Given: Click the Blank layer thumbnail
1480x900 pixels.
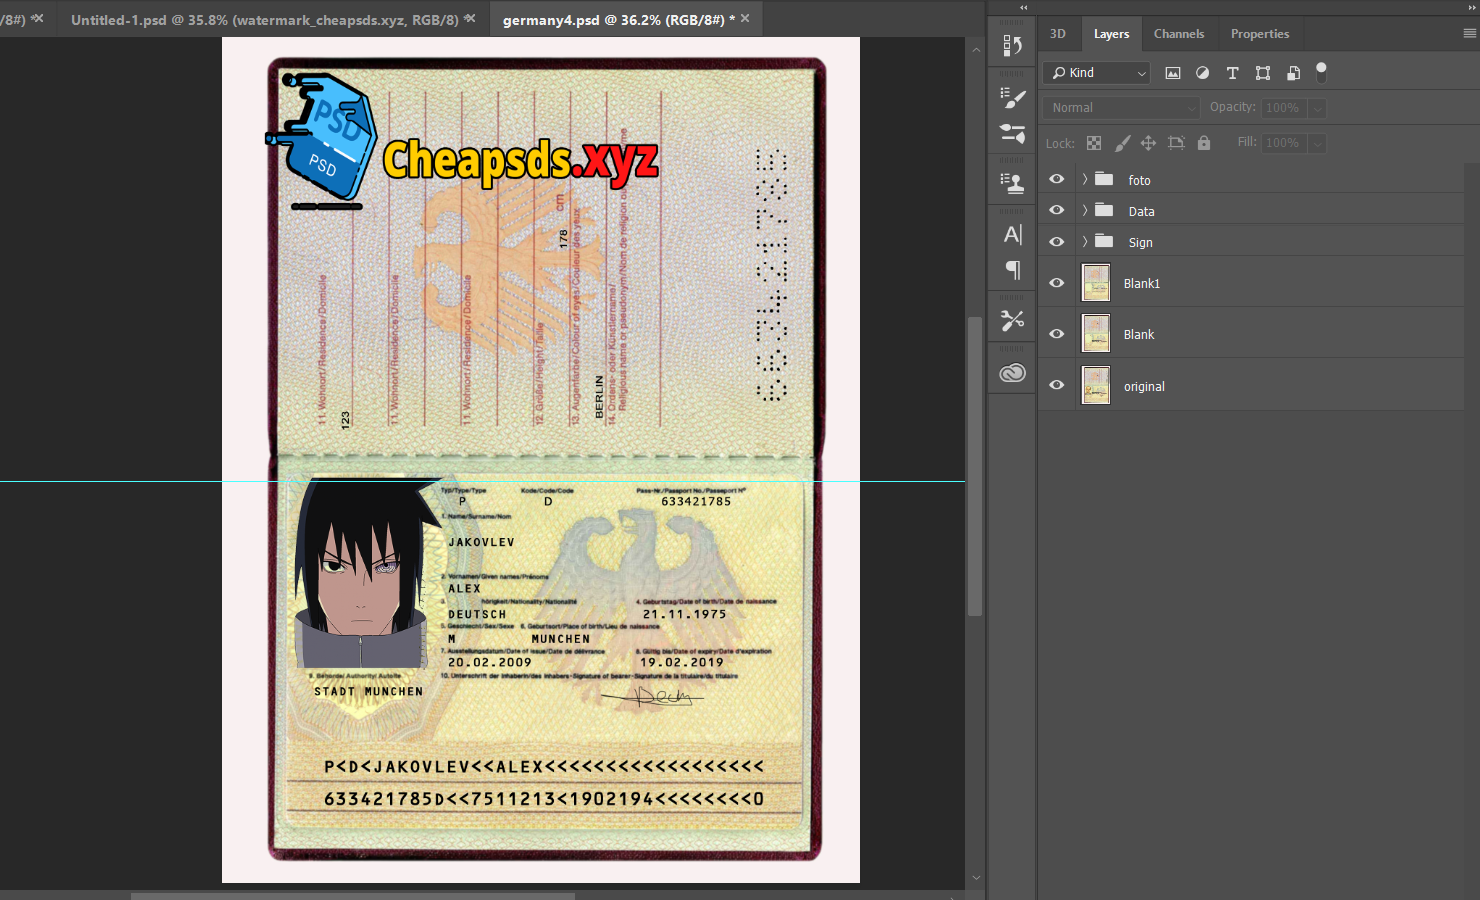Looking at the screenshot, I should click(x=1096, y=334).
